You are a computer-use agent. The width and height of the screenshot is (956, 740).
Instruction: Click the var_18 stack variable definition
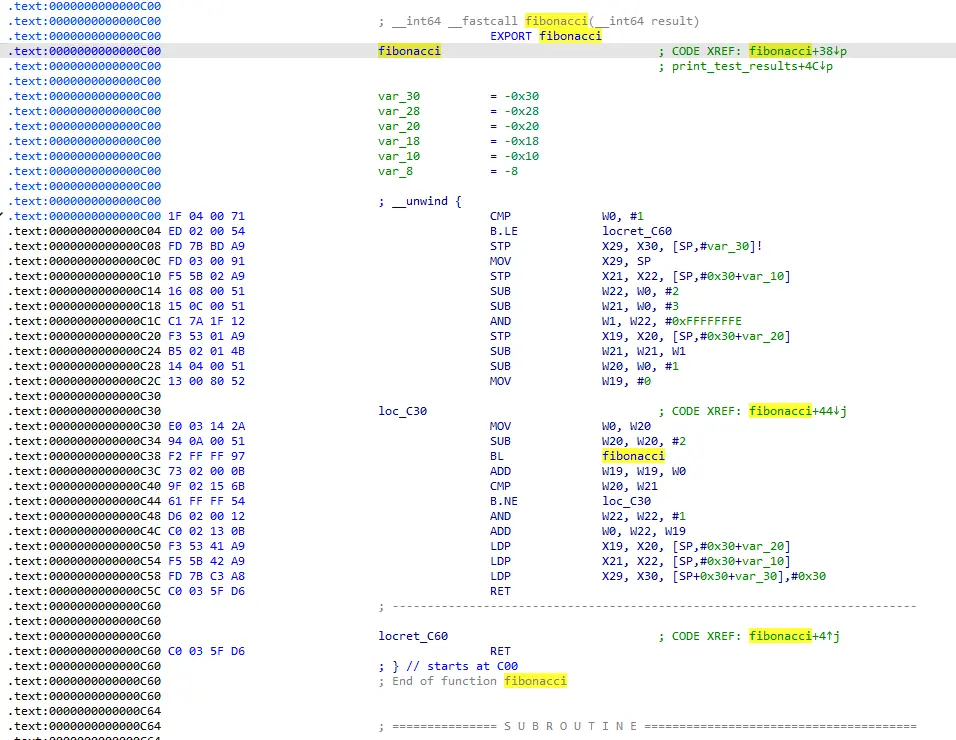(399, 141)
